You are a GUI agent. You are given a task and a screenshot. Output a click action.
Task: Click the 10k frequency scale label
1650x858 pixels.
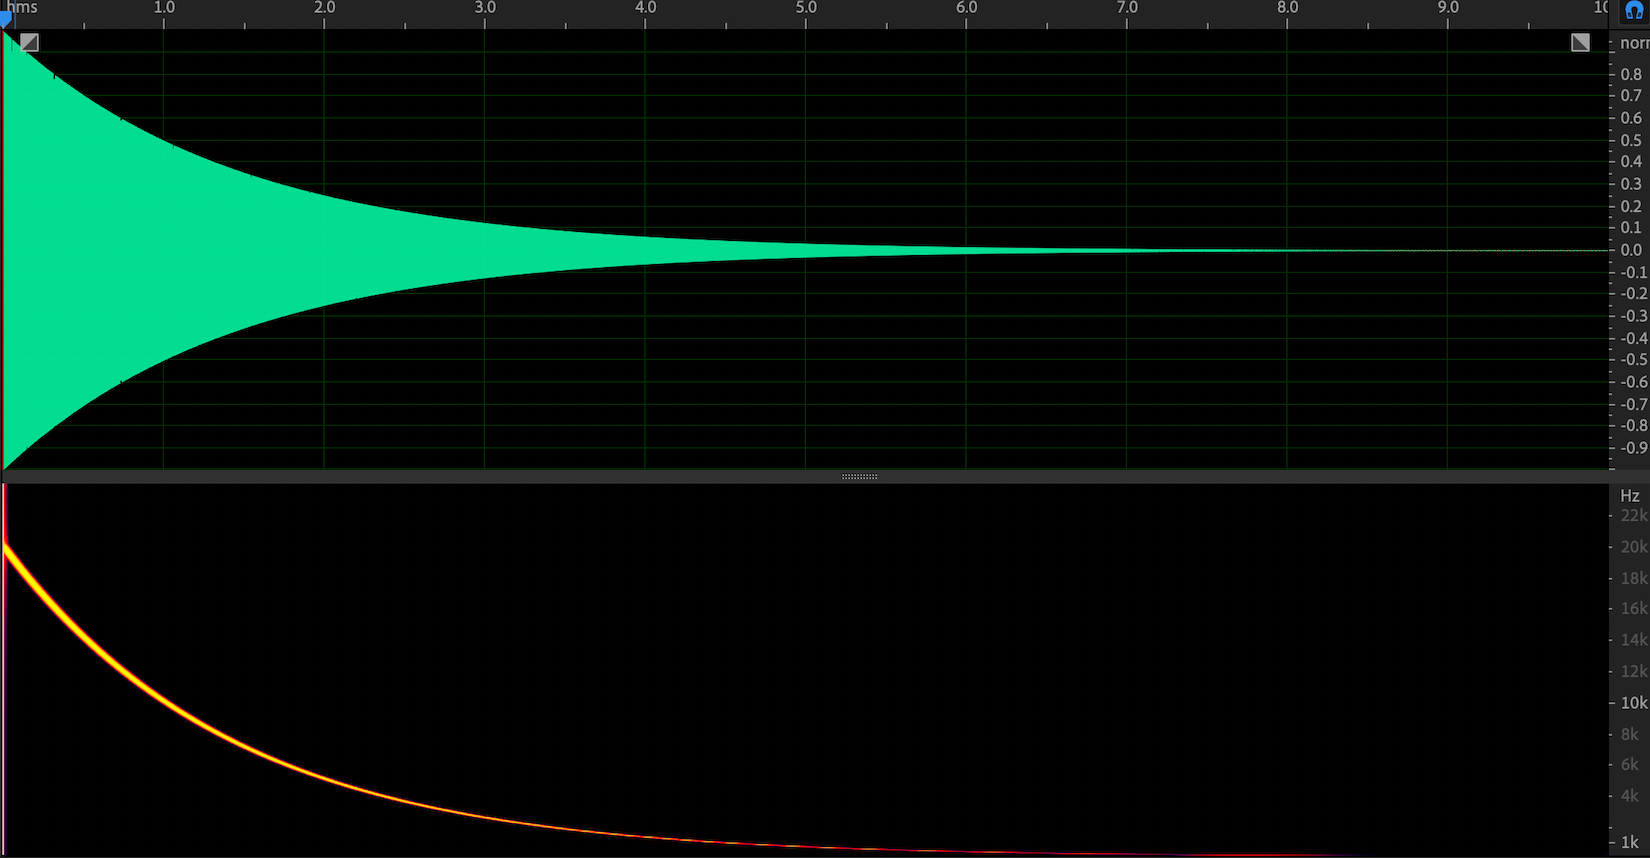point(1634,703)
